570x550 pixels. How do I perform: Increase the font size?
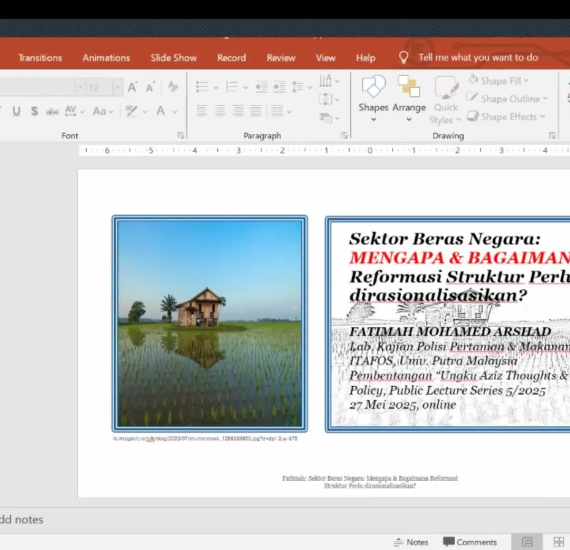(x=132, y=87)
